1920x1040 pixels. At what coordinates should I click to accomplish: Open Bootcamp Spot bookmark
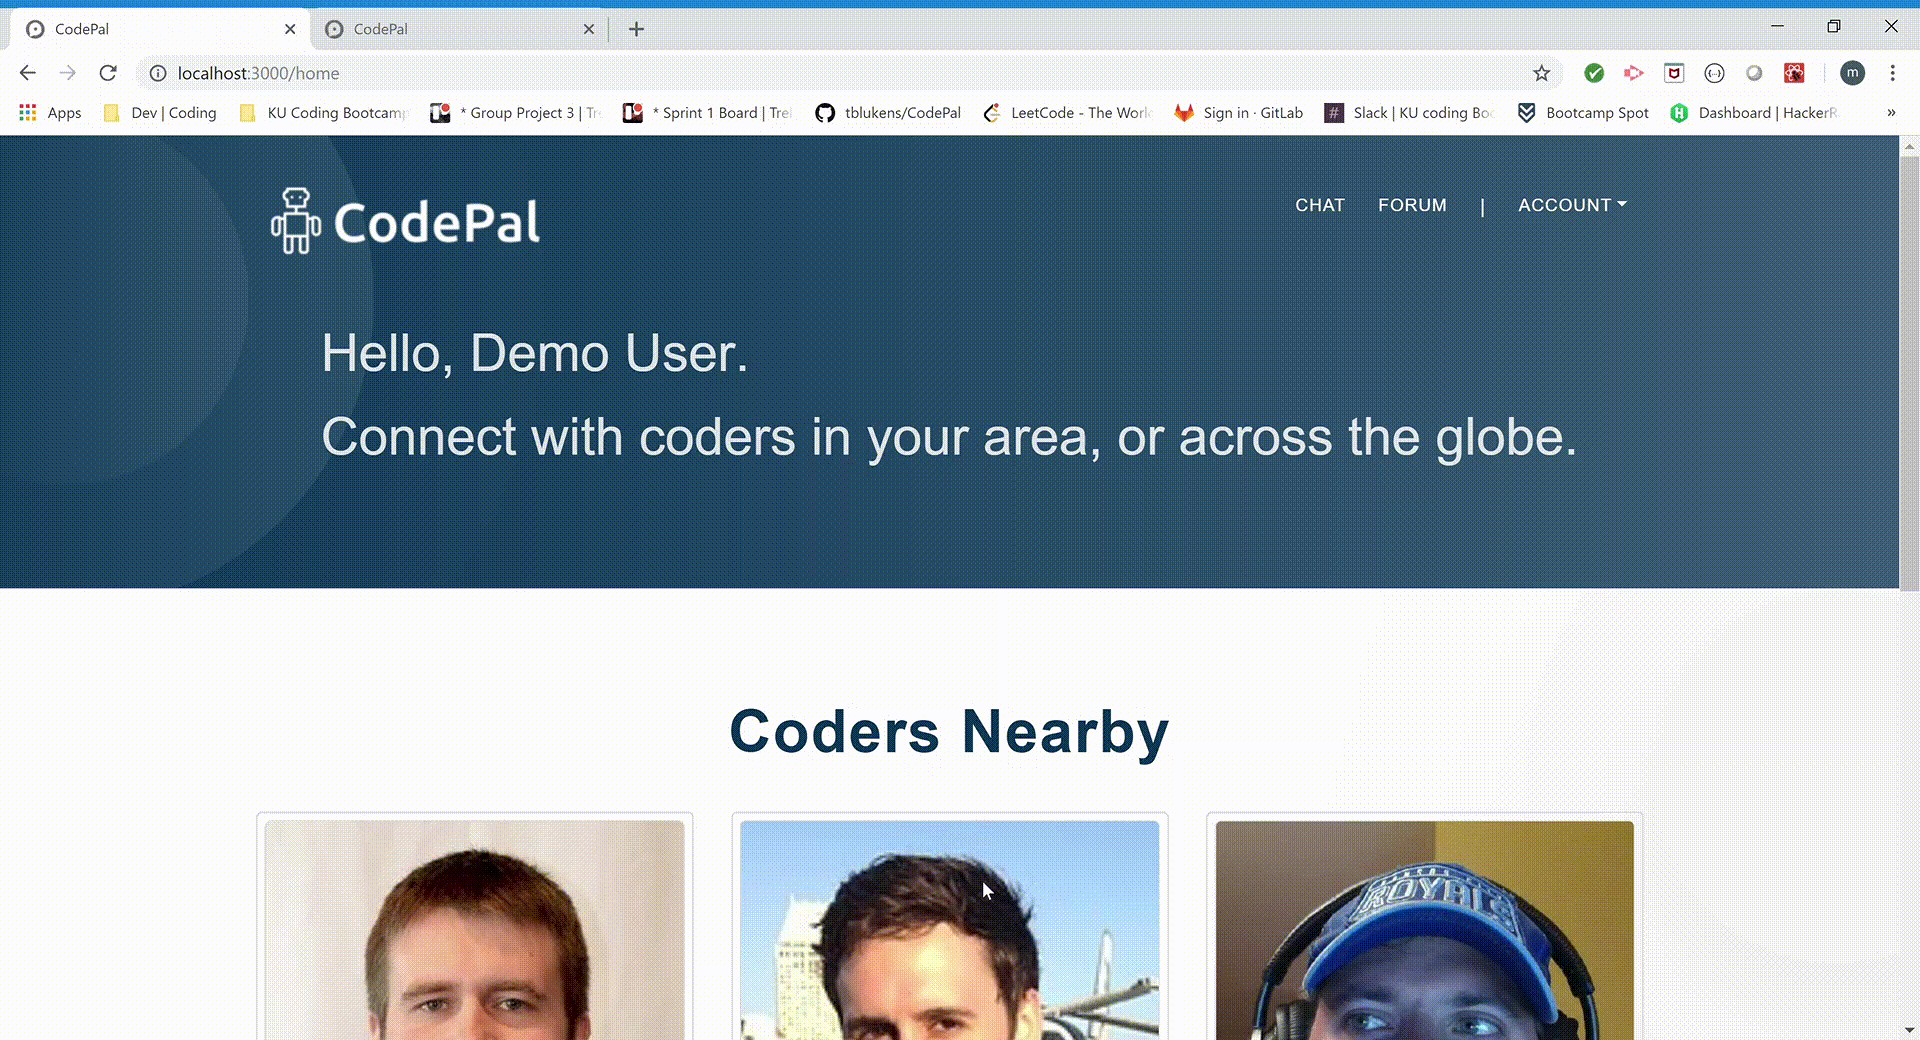[1583, 113]
